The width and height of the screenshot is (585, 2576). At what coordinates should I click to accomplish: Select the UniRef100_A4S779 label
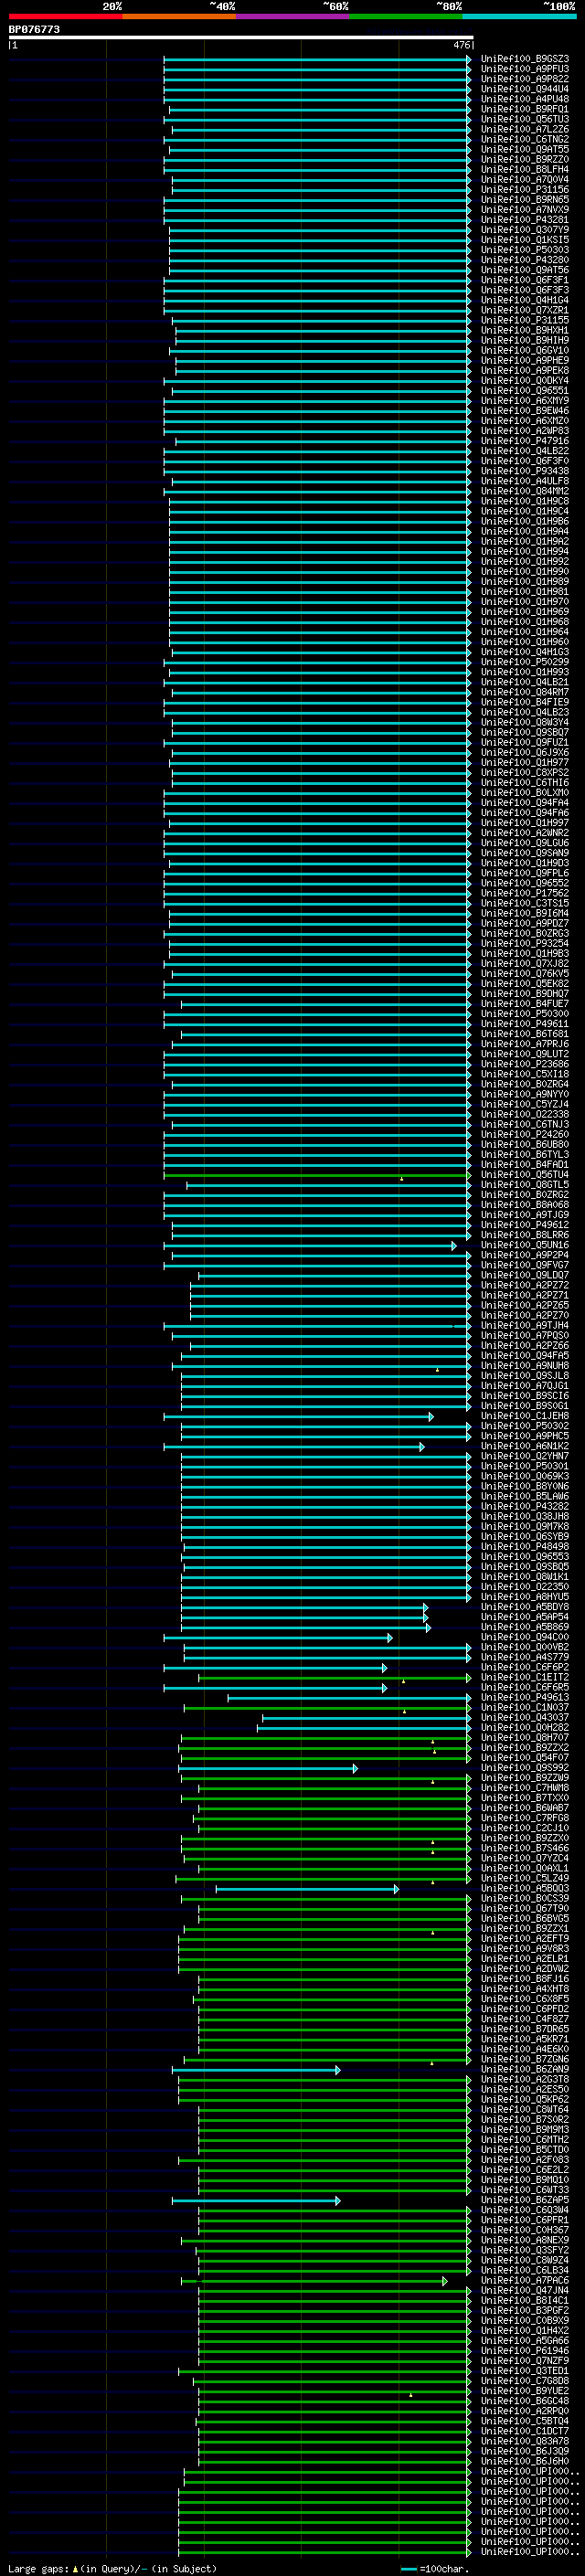525,1657
